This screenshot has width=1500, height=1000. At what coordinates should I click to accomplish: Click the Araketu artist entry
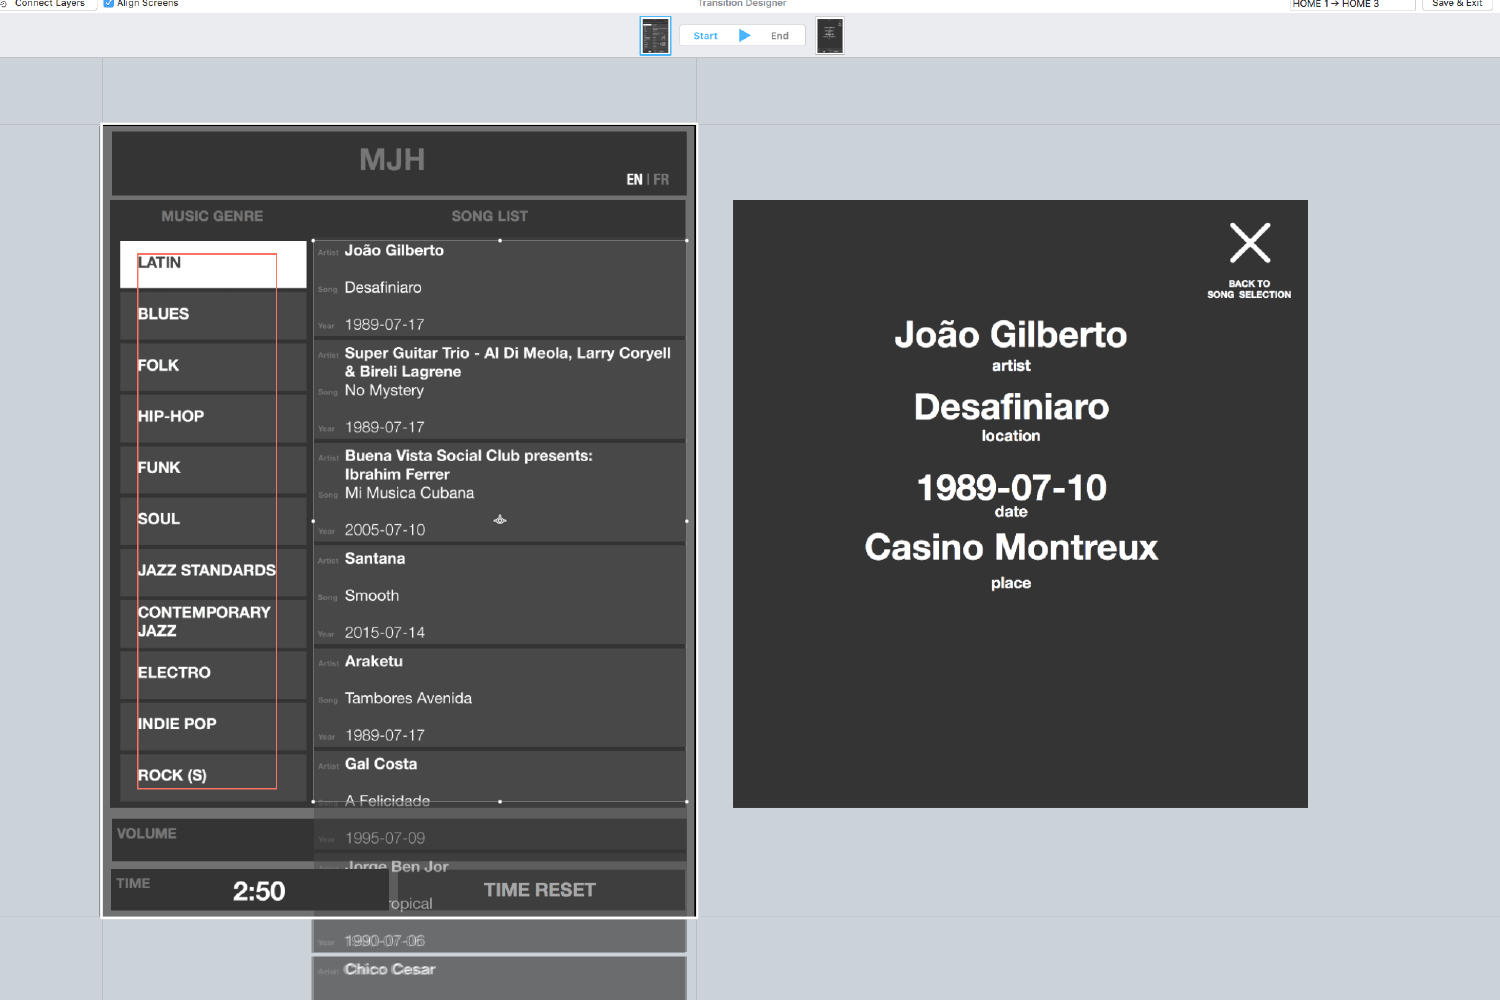(x=374, y=662)
